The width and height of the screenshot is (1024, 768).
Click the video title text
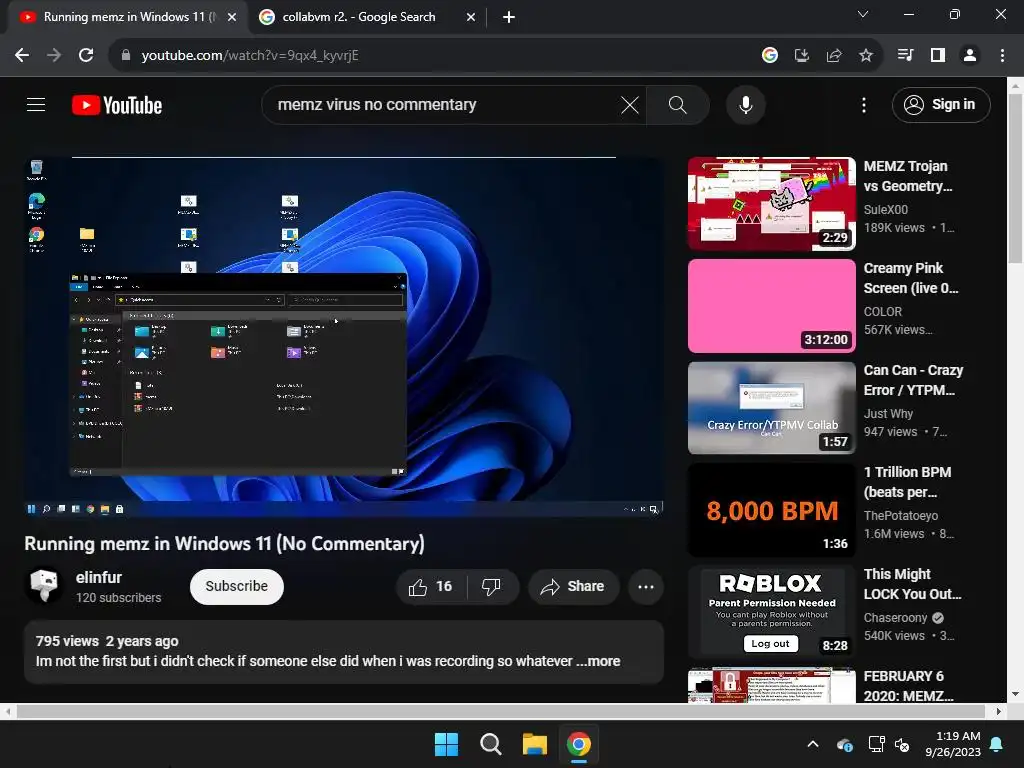pos(225,543)
